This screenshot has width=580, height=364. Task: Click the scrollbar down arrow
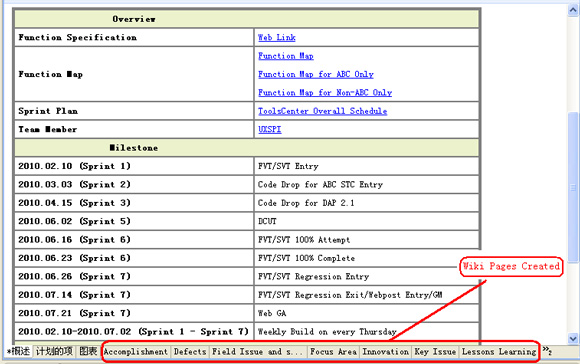(x=573, y=338)
